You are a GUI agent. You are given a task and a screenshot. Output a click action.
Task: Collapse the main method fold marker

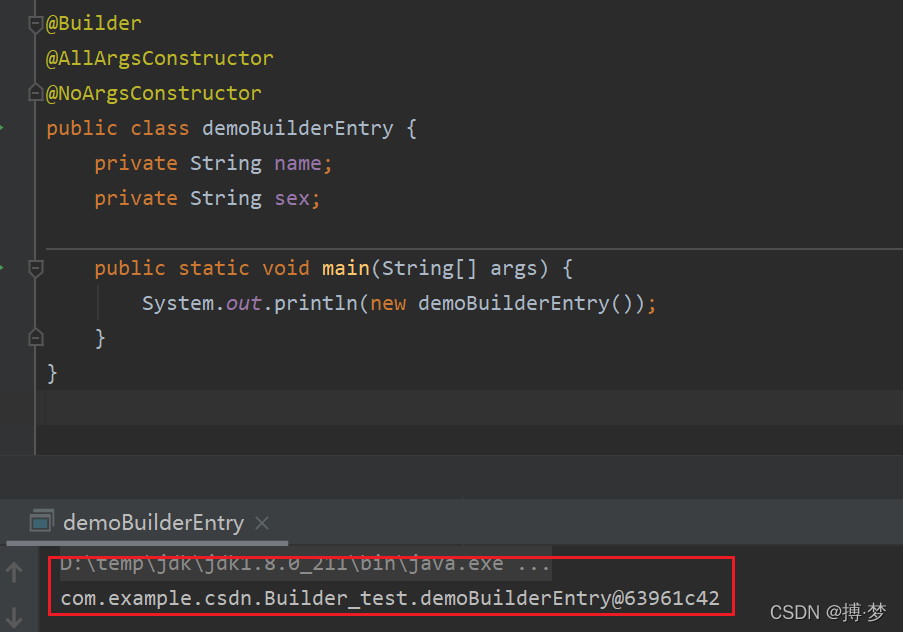point(36,268)
